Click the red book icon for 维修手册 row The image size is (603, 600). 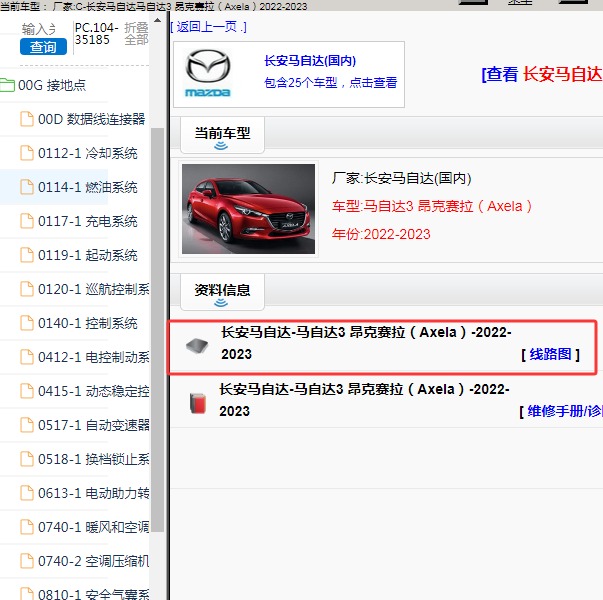pyautogui.click(x=198, y=403)
